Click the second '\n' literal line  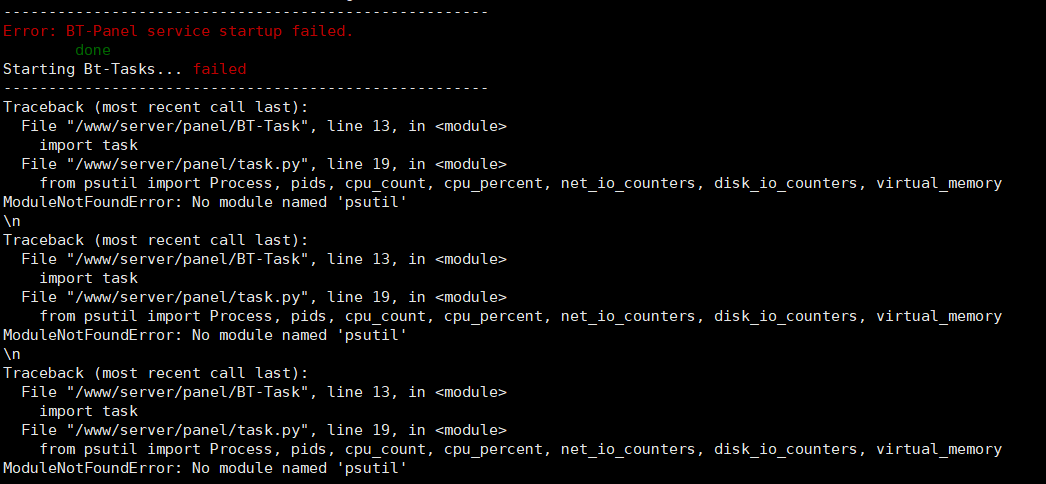point(12,354)
